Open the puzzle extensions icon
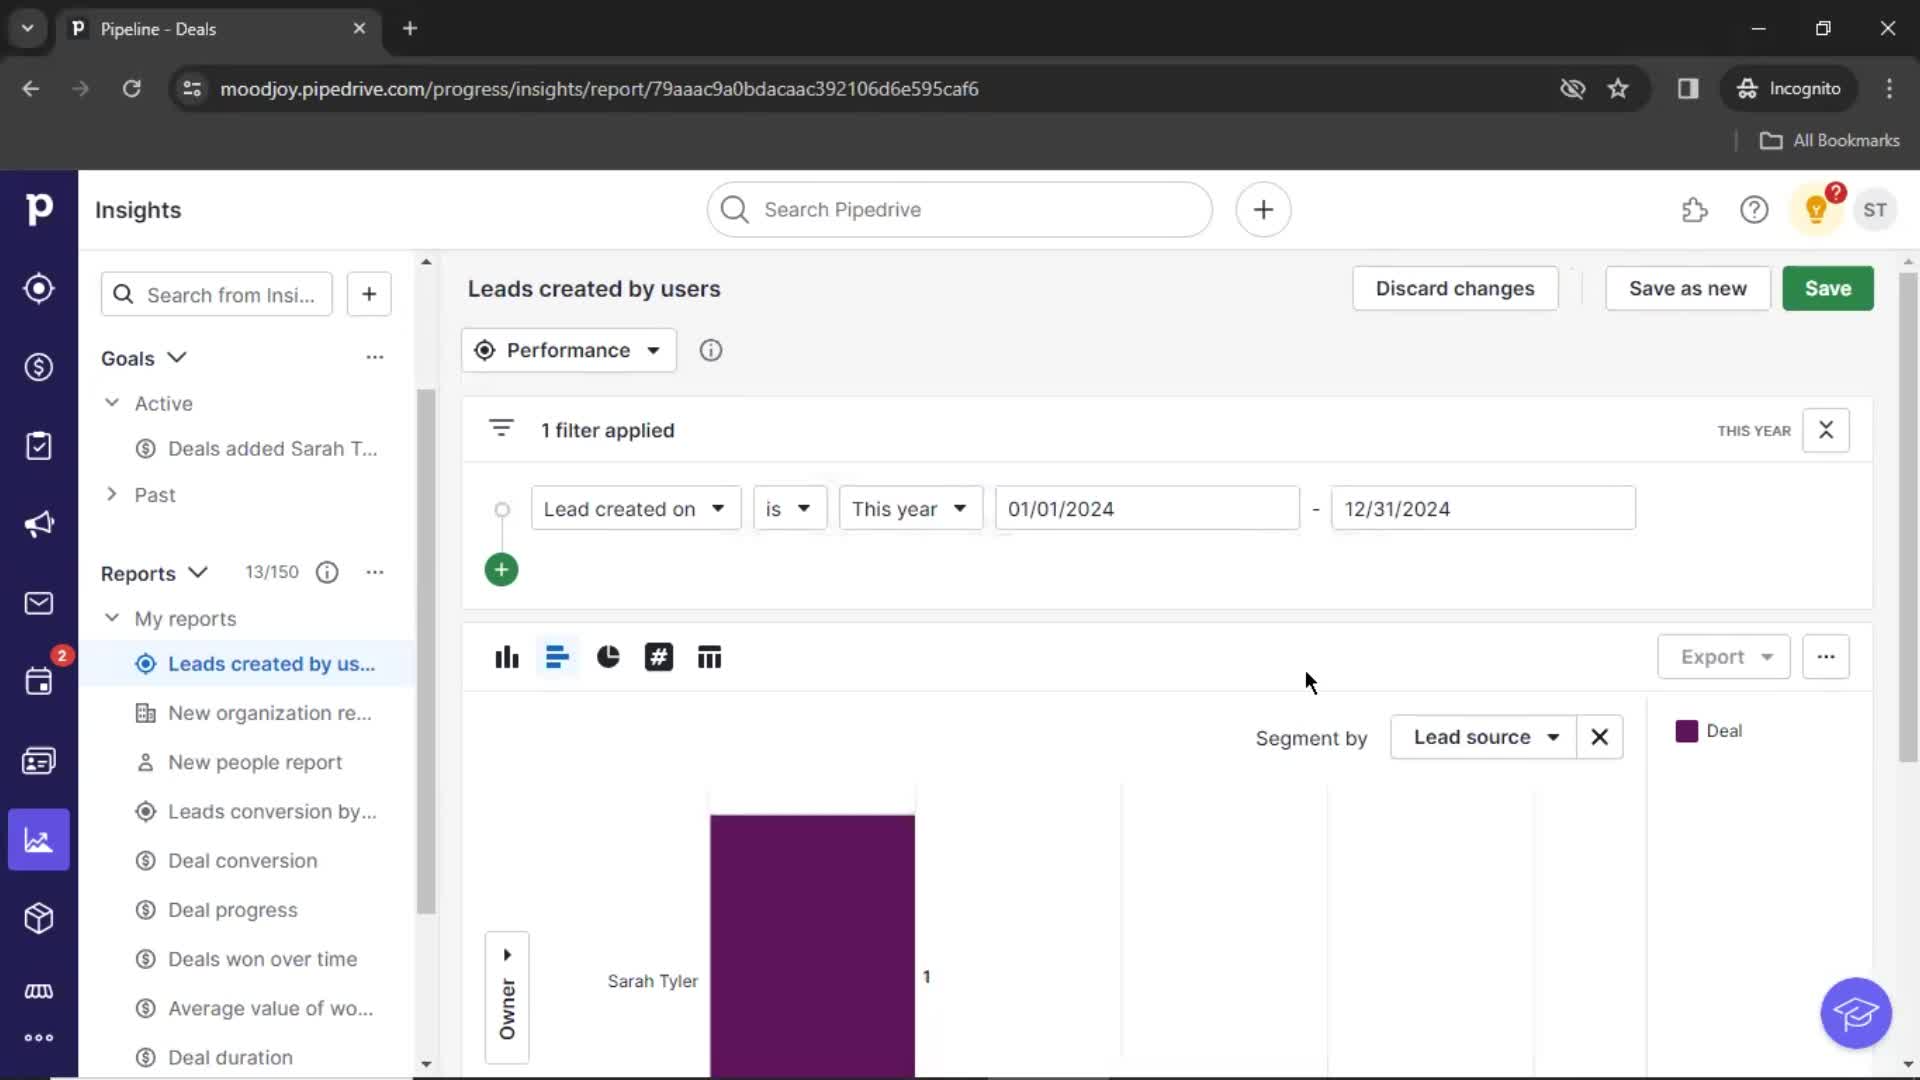This screenshot has height=1080, width=1920. click(x=1694, y=210)
